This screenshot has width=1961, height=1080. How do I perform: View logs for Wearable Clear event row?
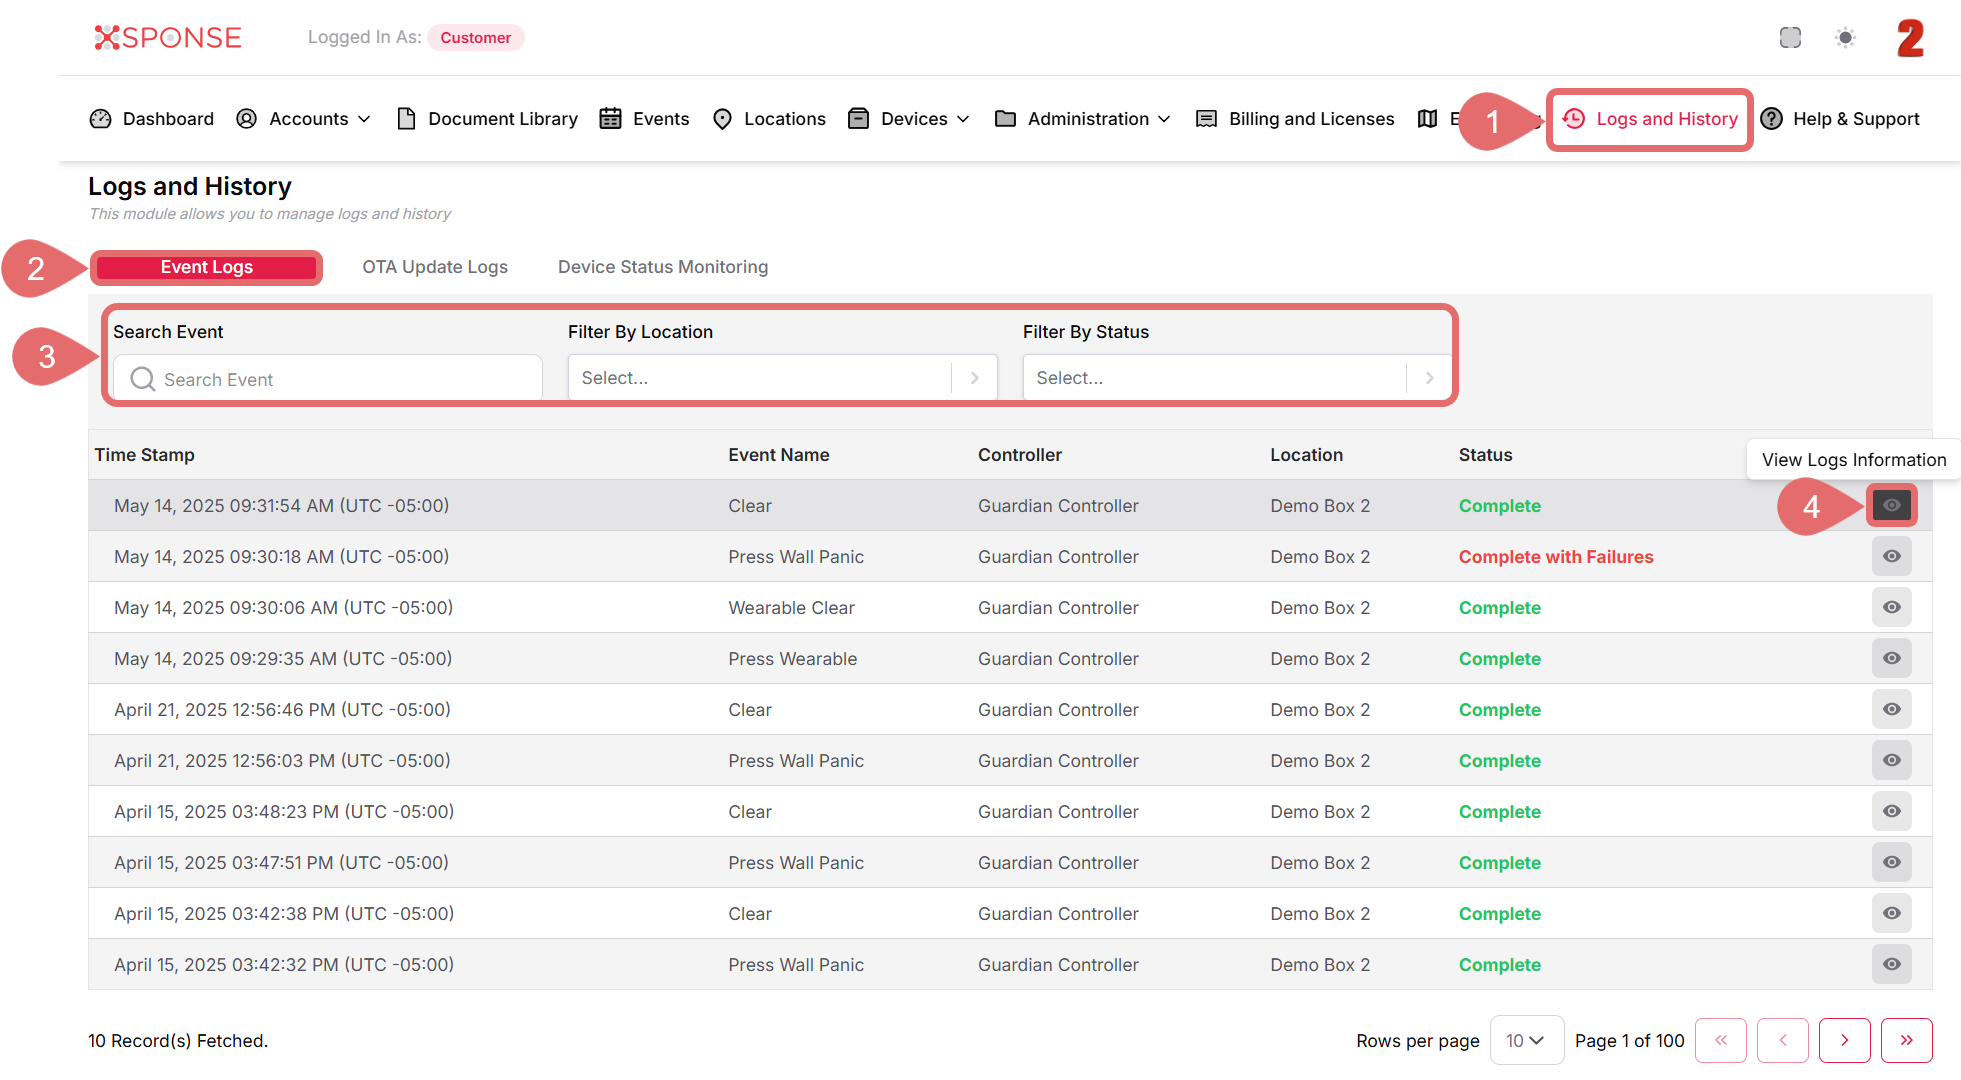click(x=1891, y=607)
